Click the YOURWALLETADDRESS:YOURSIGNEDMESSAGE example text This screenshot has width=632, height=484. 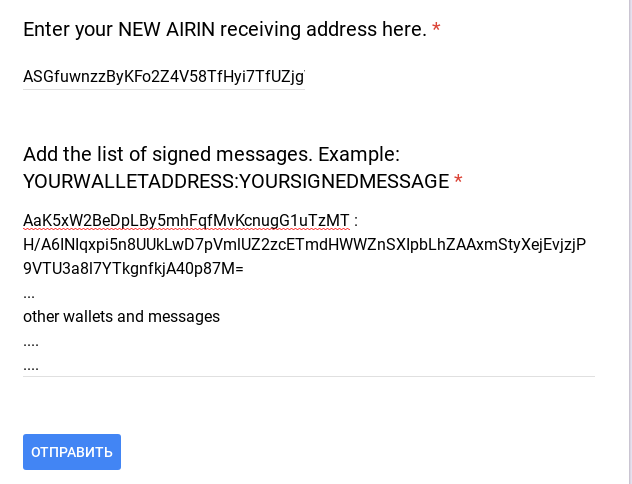236,181
